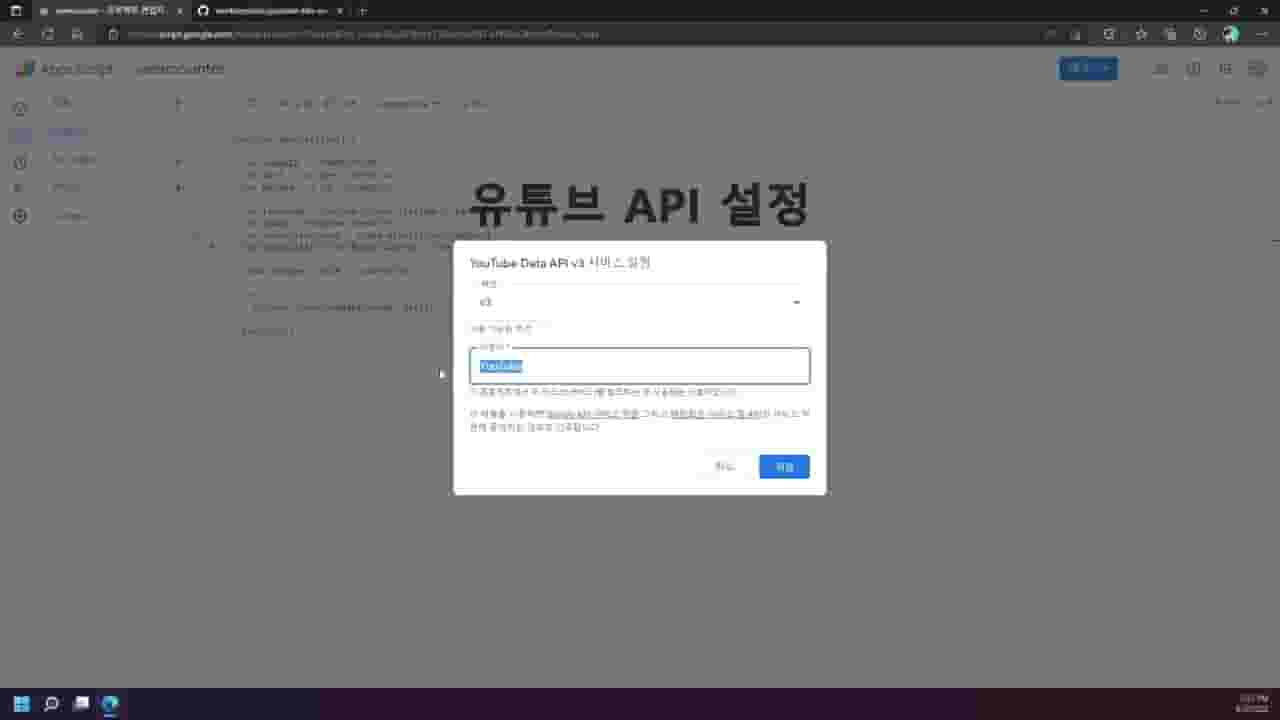Image resolution: width=1280 pixels, height=720 pixels.
Task: Open the Editor view in Apps Script sidebar
Action: [x=20, y=135]
